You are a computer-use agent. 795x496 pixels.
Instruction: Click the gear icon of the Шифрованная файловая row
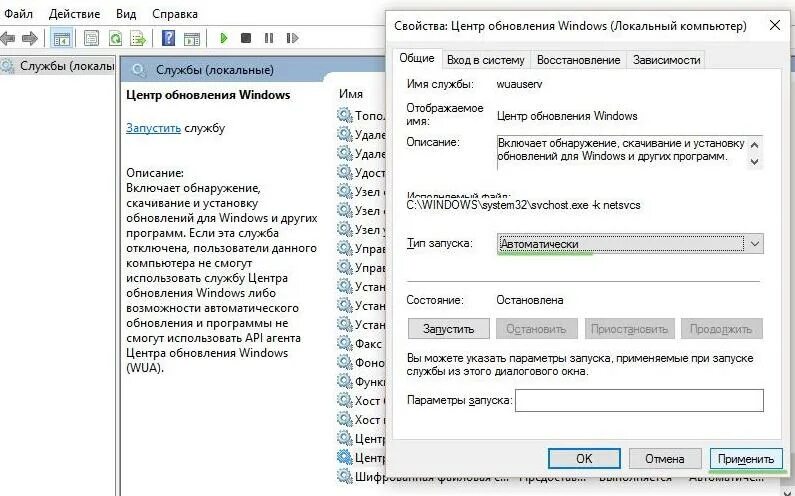345,476
